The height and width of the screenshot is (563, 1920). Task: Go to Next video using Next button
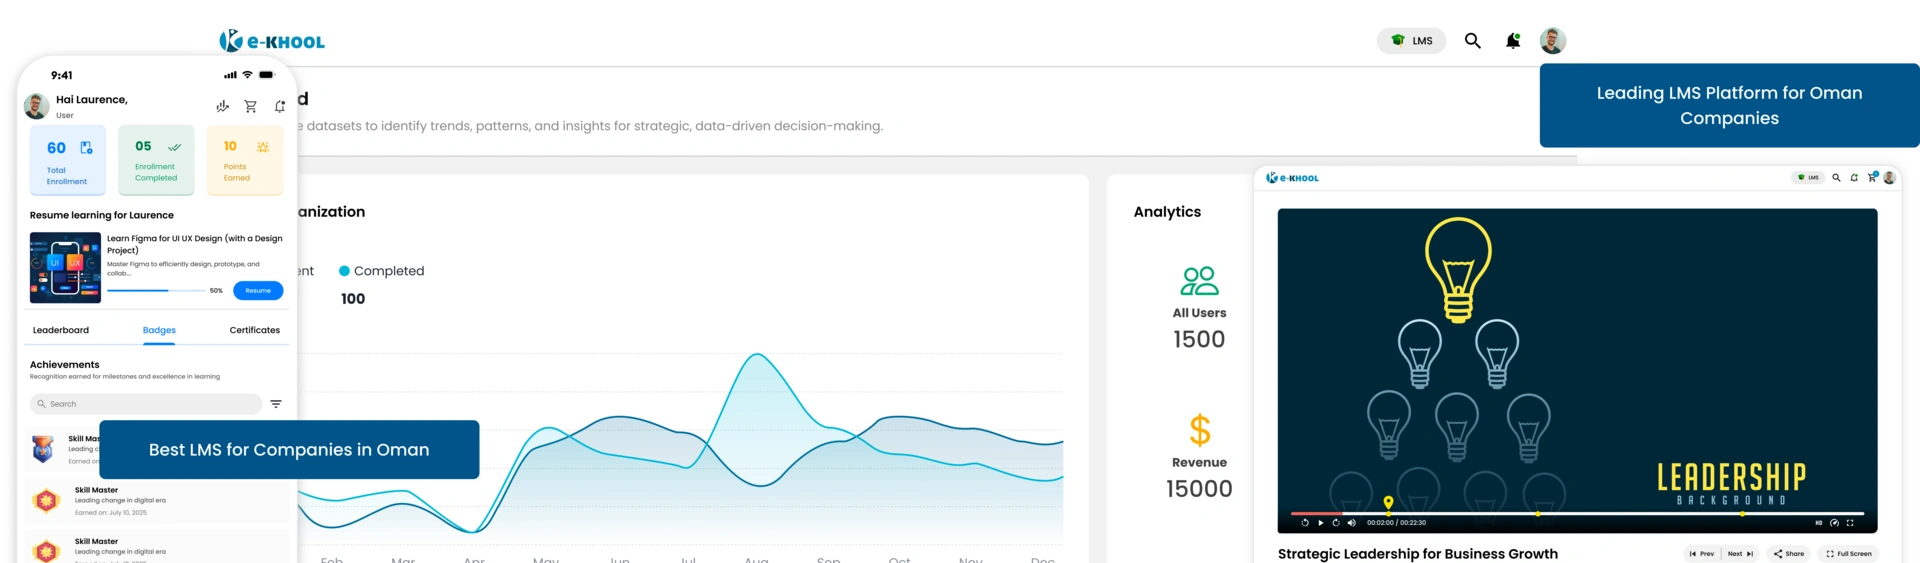tap(1740, 553)
